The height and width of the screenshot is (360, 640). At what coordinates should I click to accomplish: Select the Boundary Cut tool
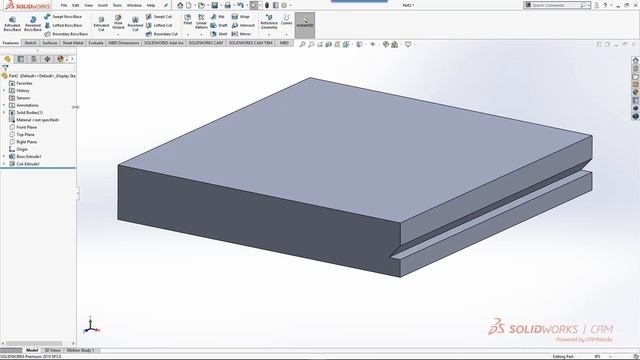[162, 34]
